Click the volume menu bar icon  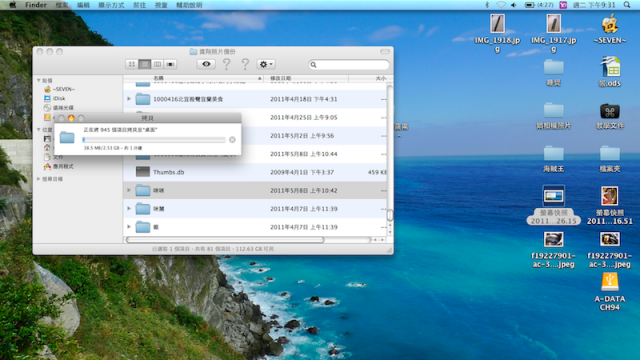tap(514, 5)
